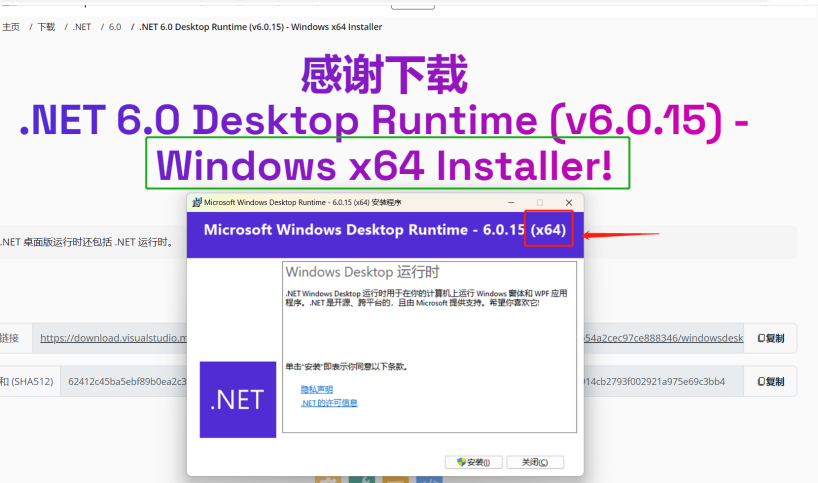This screenshot has width=818, height=483.
Task: Copy the direct download link with 复制
Action: [x=771, y=338]
